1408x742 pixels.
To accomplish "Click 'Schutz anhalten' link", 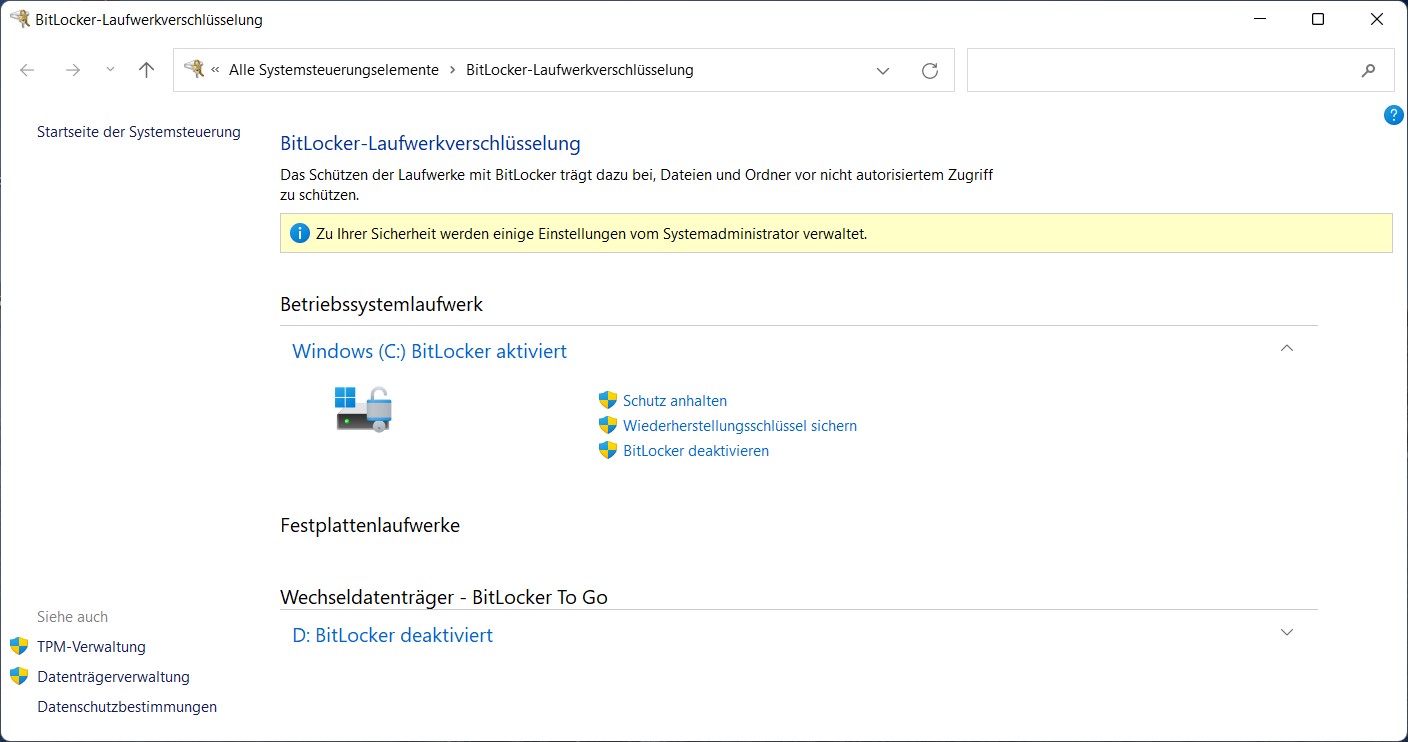I will click(674, 401).
